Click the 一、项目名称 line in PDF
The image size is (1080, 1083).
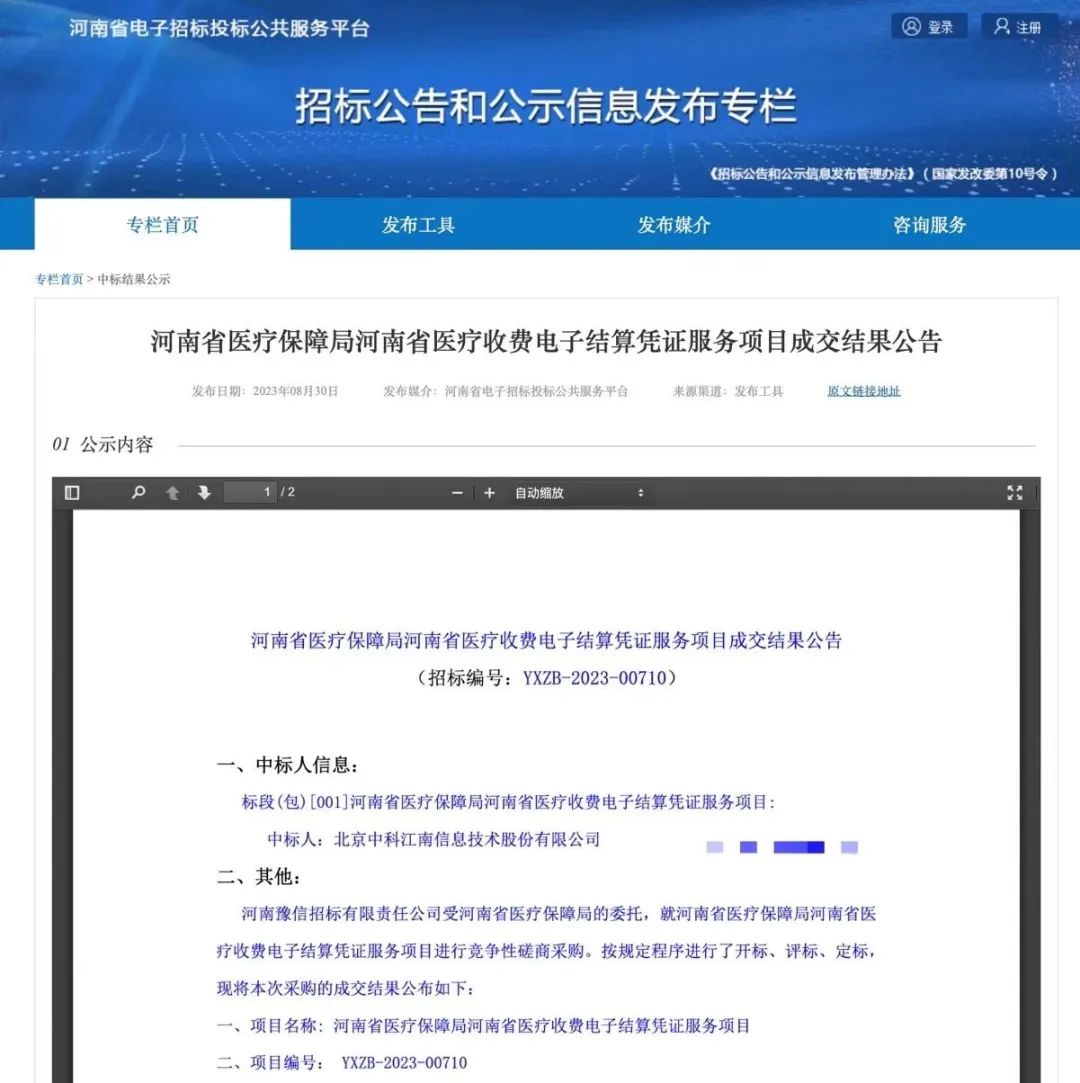(483, 1025)
